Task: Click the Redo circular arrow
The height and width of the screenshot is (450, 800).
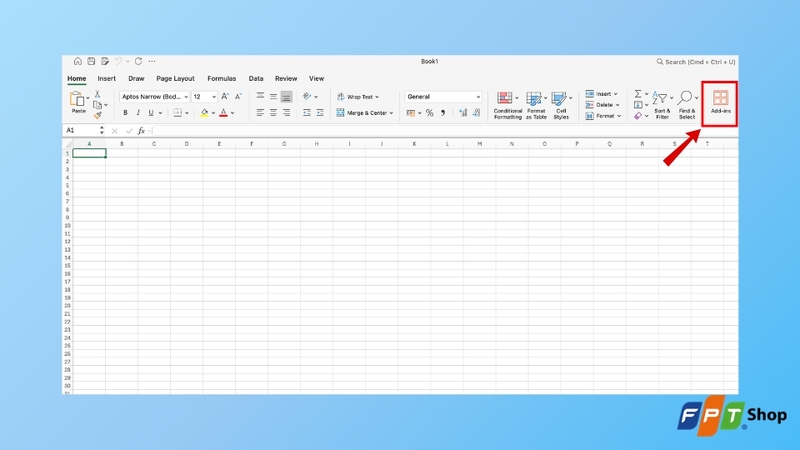Action: (138, 61)
